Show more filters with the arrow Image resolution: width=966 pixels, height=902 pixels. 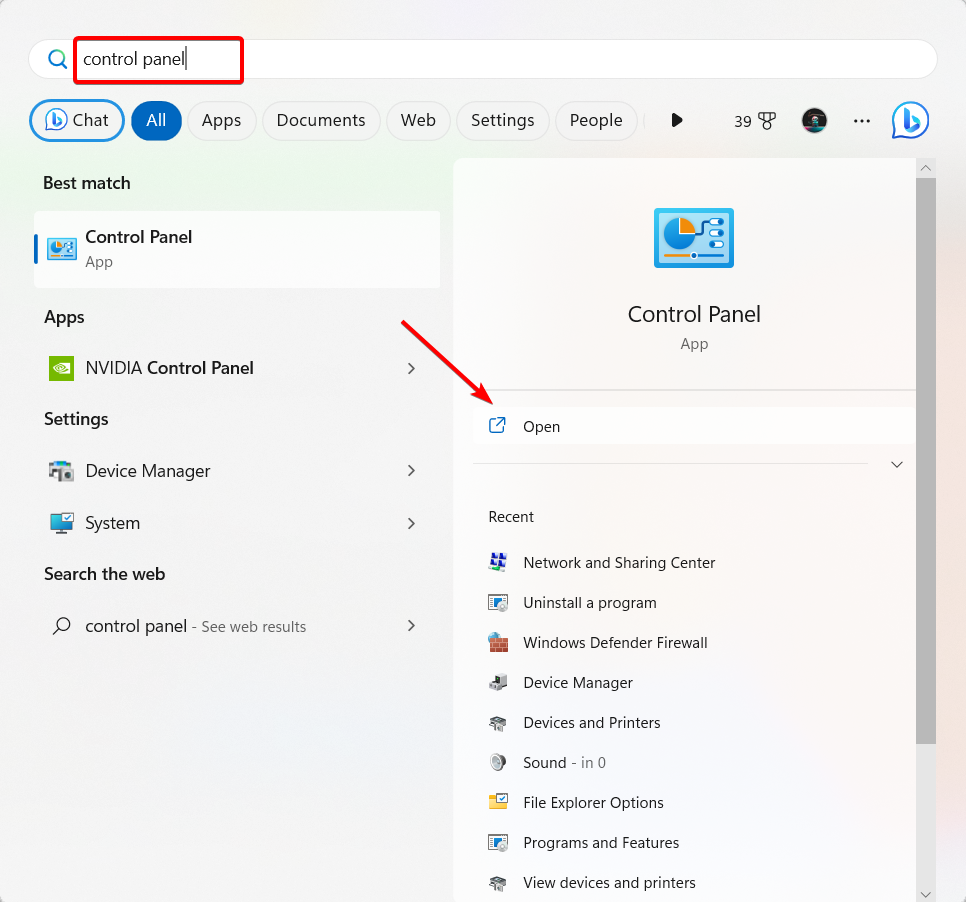point(676,120)
